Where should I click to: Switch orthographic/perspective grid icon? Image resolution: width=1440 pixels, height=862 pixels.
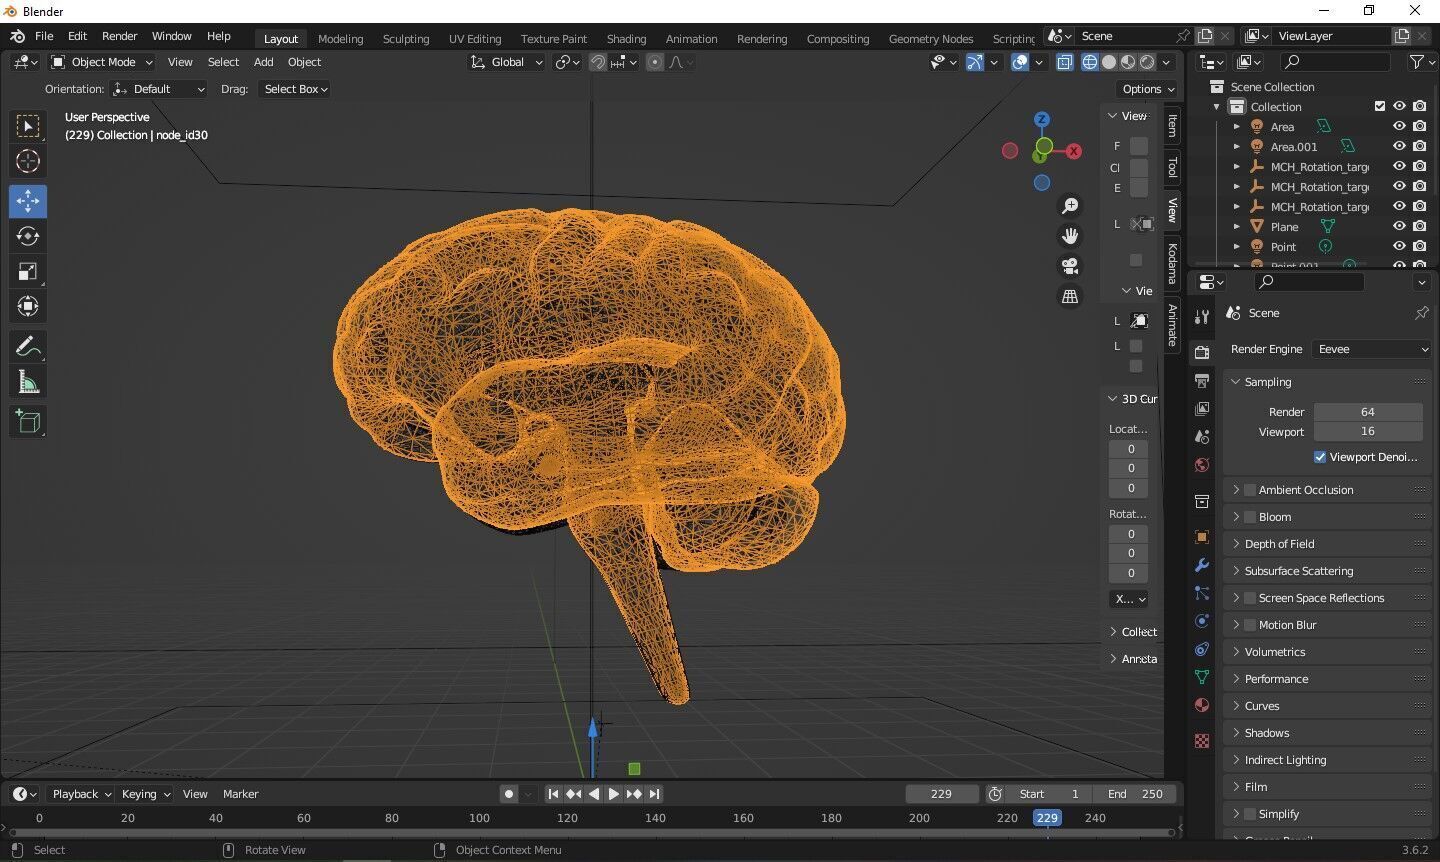1070,297
